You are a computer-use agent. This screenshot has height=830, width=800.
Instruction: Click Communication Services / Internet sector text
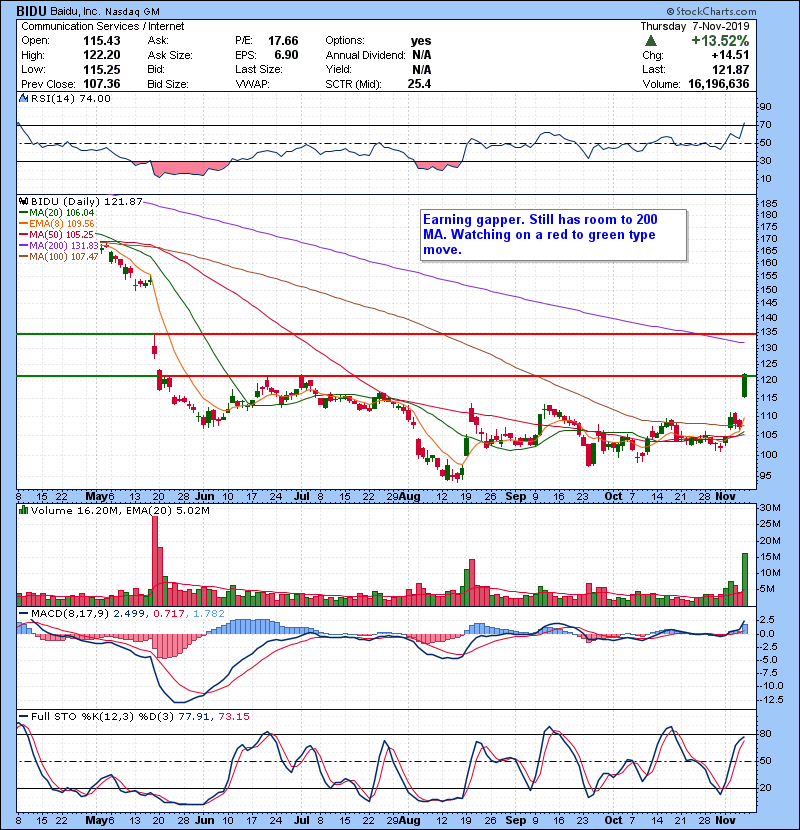103,26
